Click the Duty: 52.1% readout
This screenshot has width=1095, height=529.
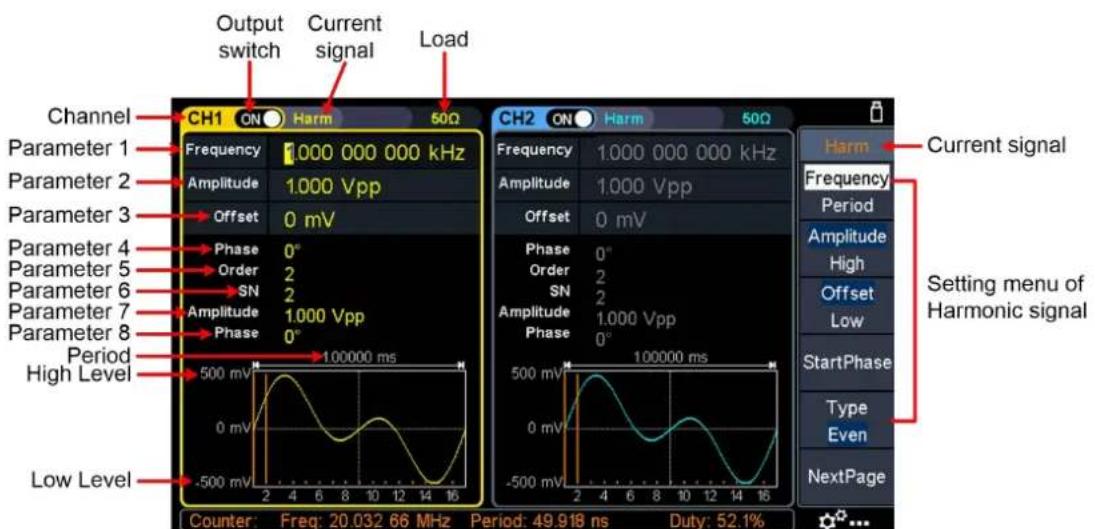click(x=716, y=520)
